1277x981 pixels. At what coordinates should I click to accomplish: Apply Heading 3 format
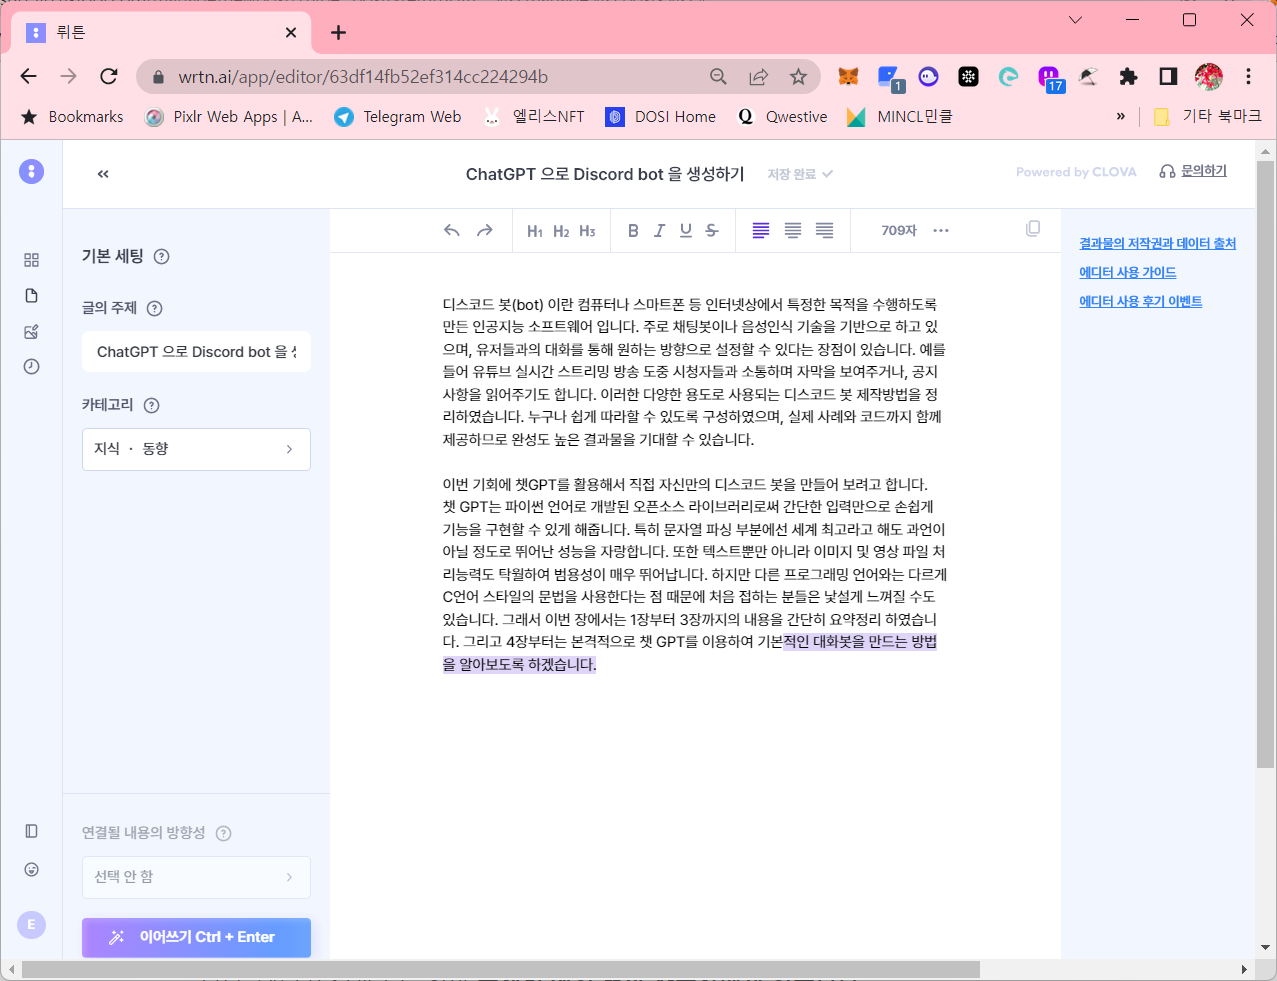(x=587, y=231)
